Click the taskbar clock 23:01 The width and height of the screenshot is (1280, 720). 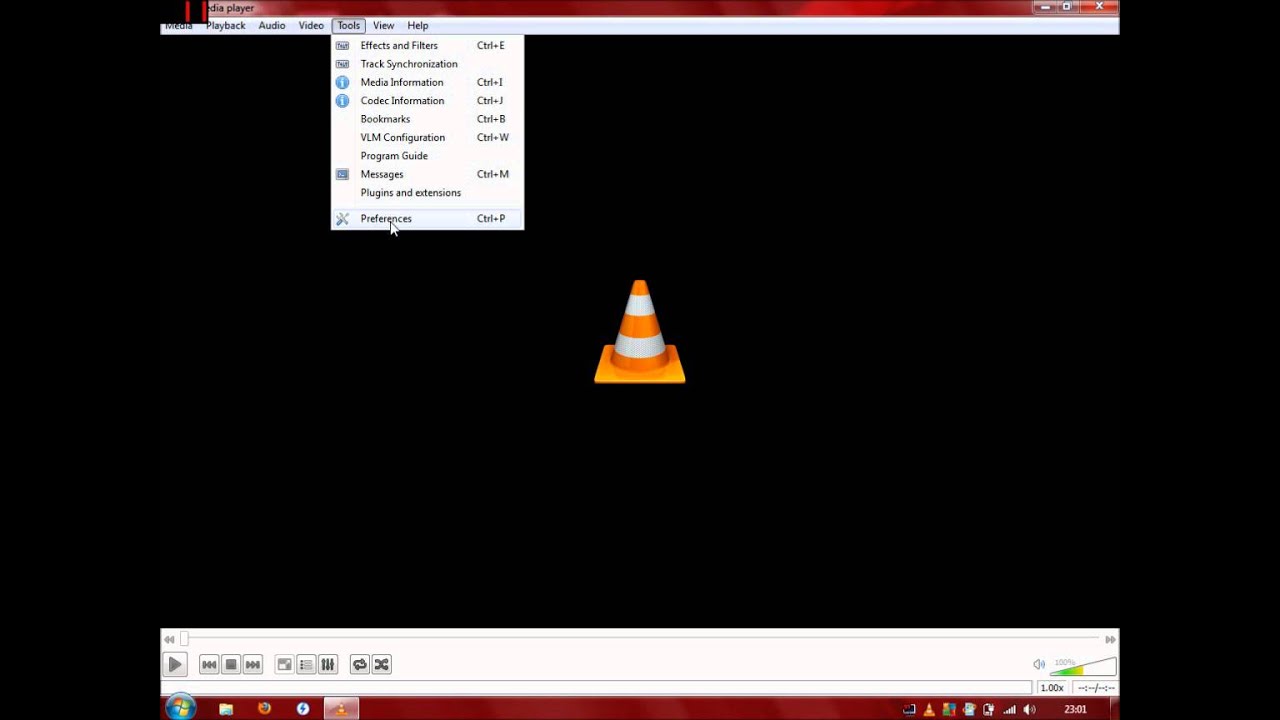point(1075,710)
